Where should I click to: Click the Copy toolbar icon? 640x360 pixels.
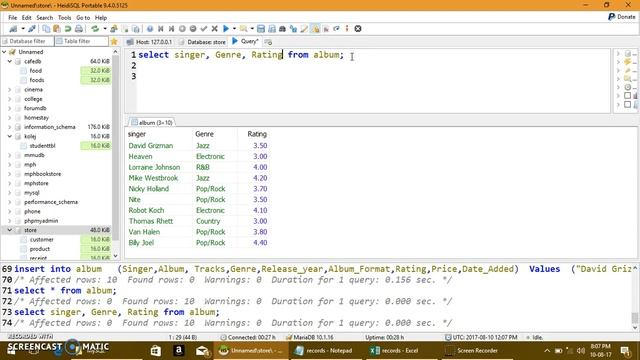(46, 29)
